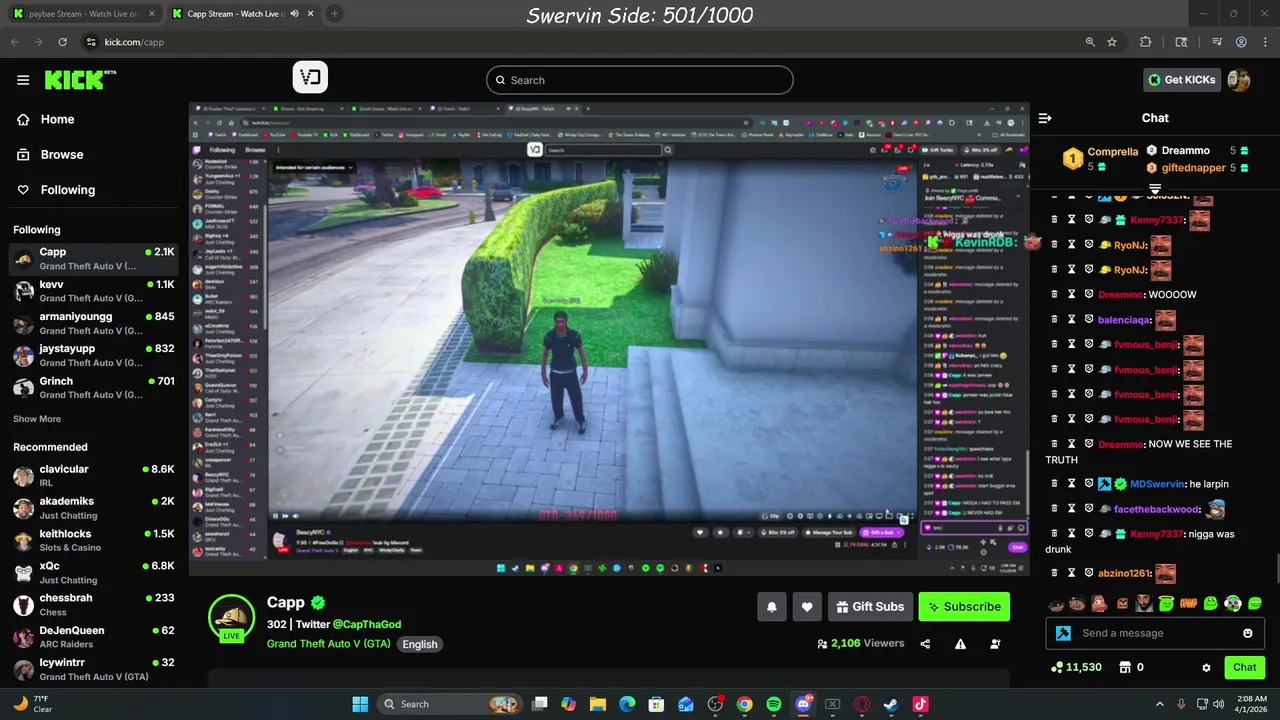
Task: Click the Send a message field
Action: 1155,633
